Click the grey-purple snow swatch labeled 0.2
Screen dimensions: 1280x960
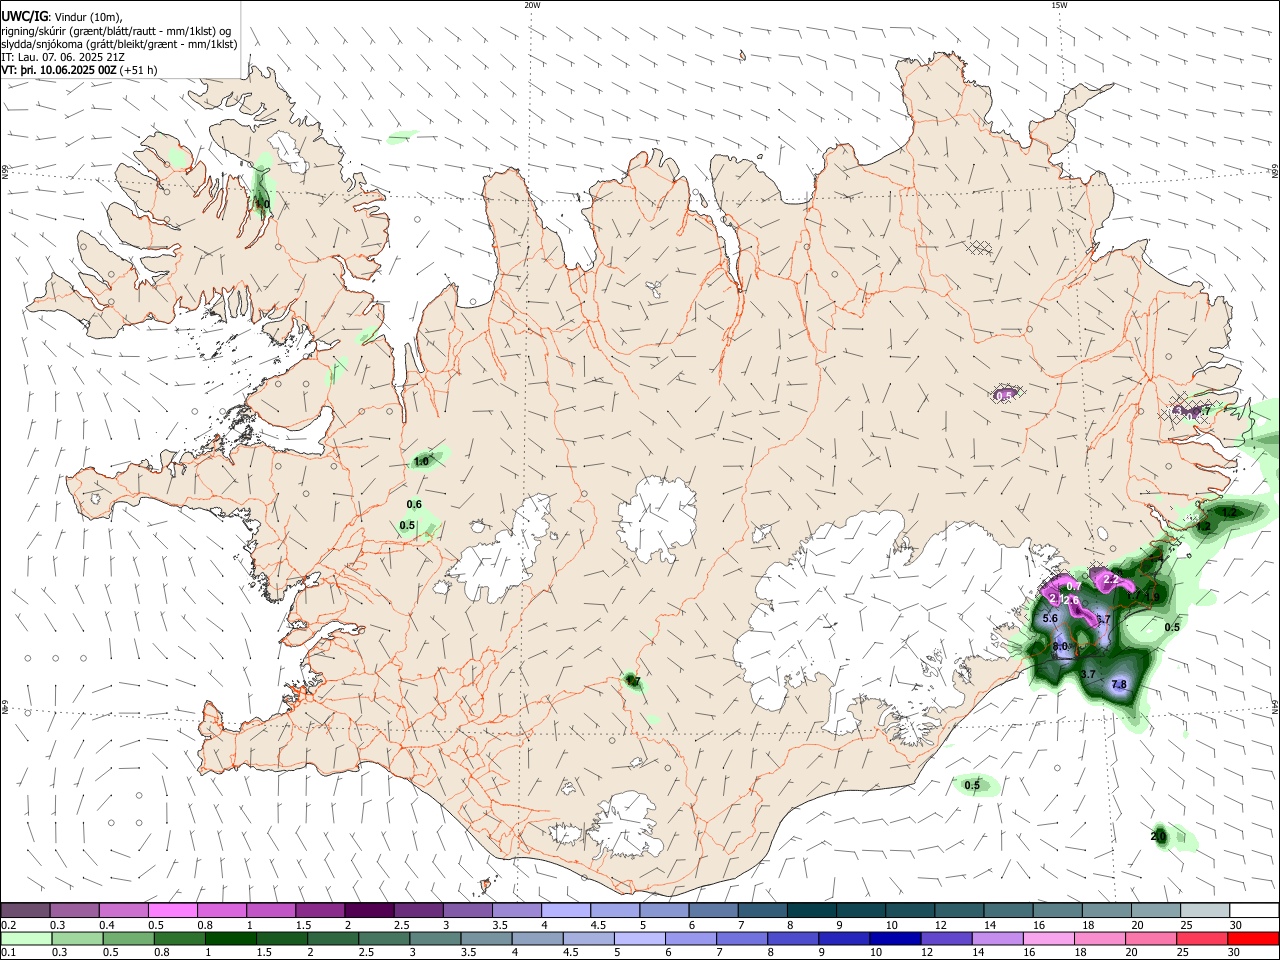[x=25, y=910]
